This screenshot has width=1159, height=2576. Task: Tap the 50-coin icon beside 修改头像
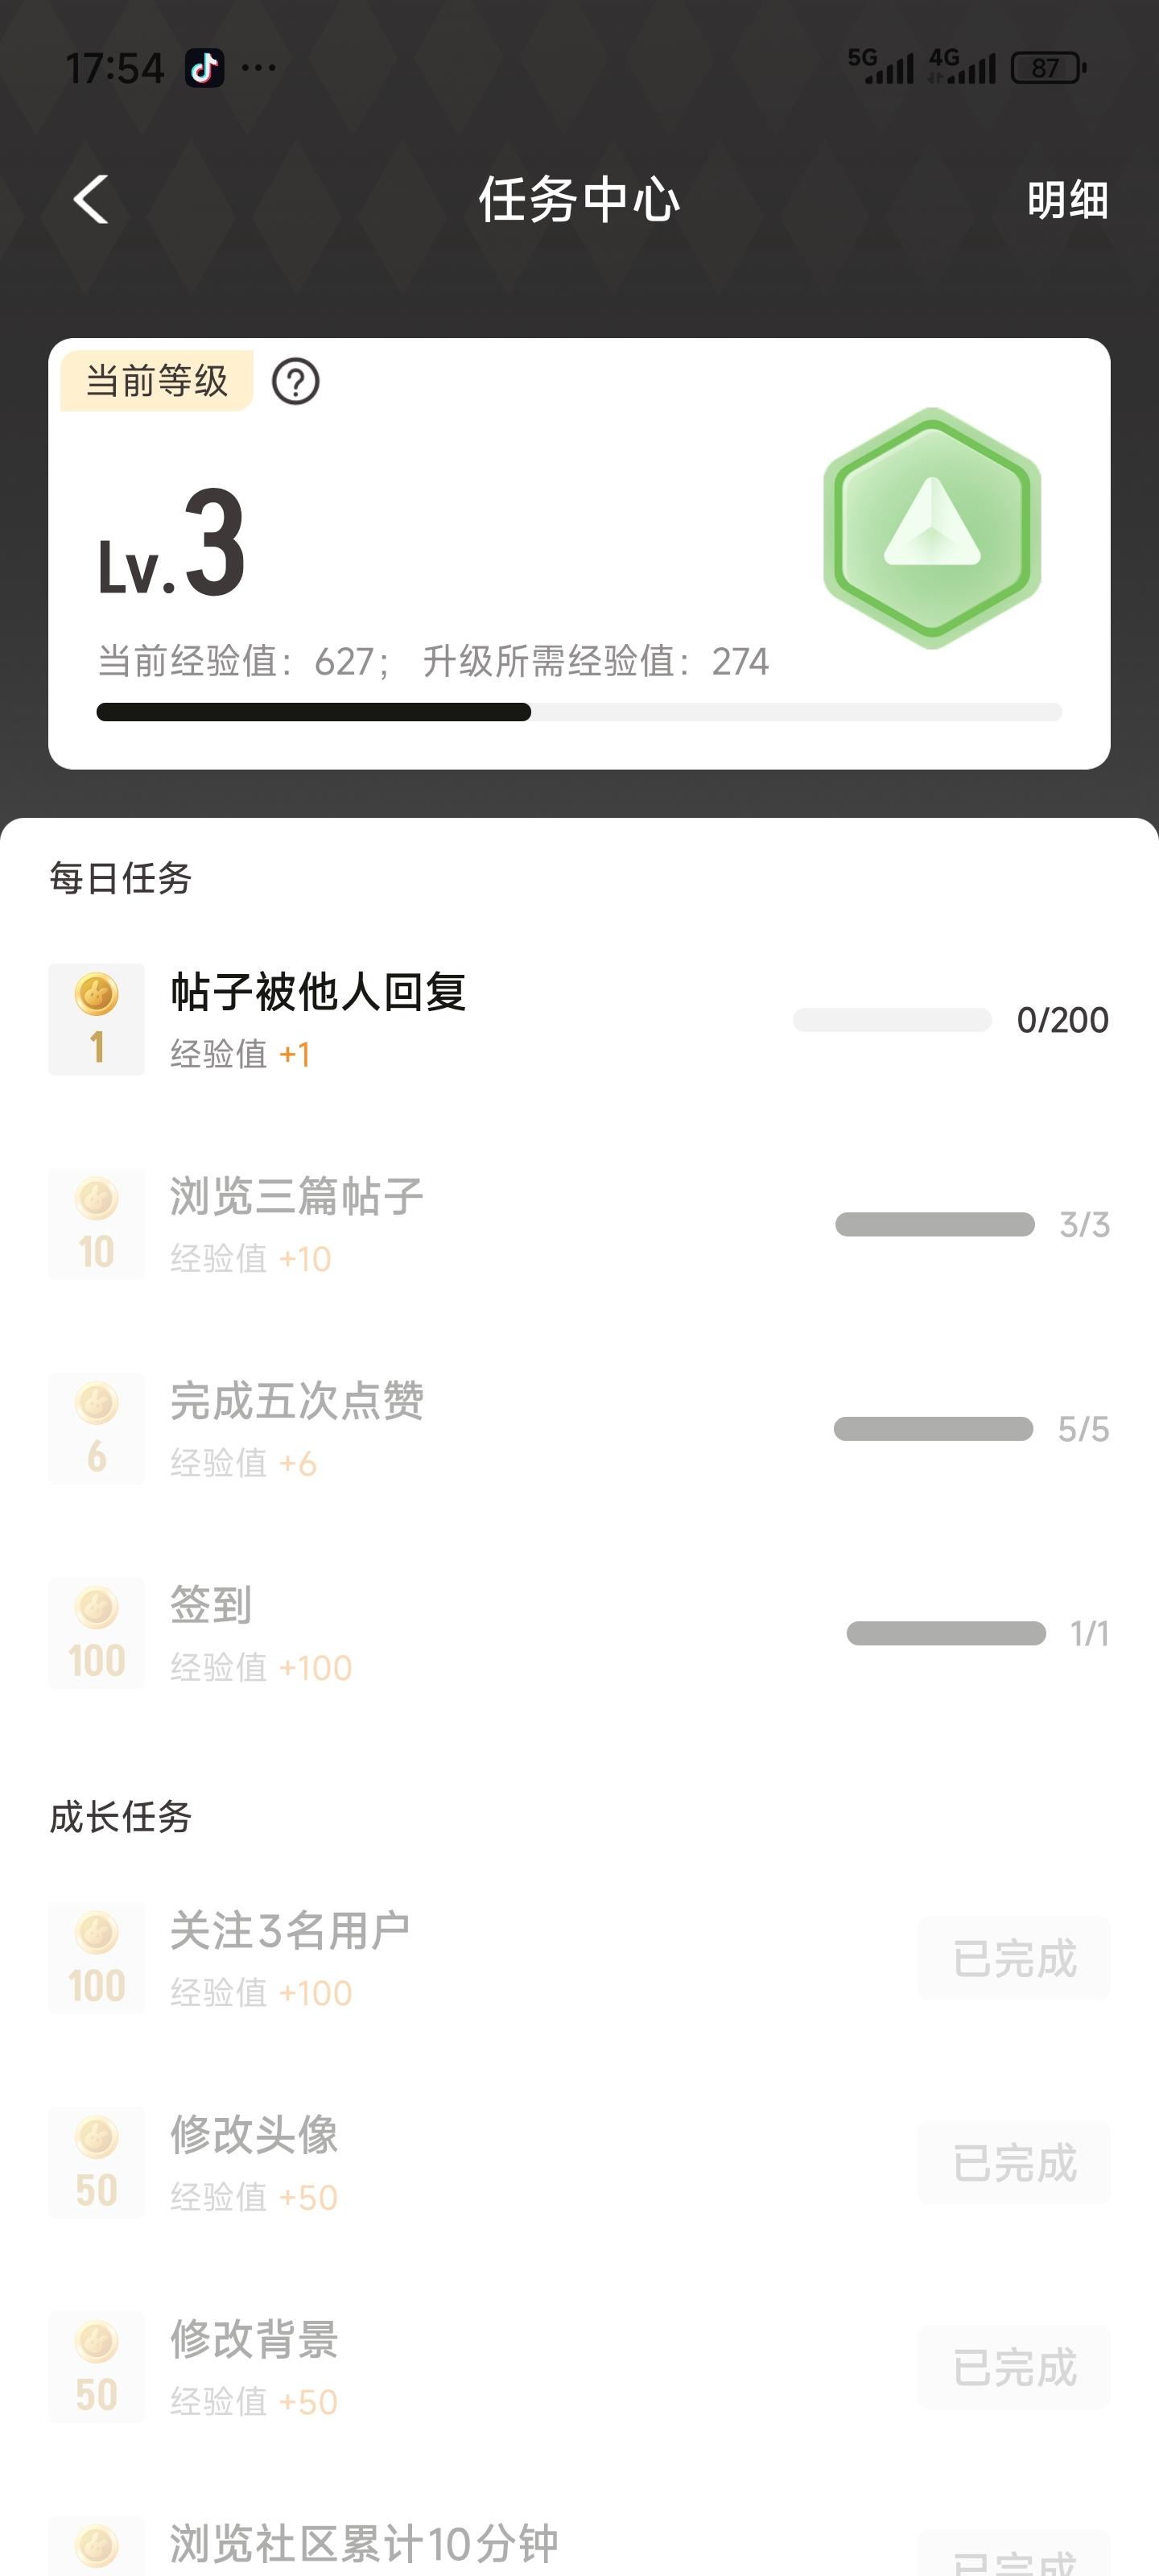pyautogui.click(x=97, y=2163)
